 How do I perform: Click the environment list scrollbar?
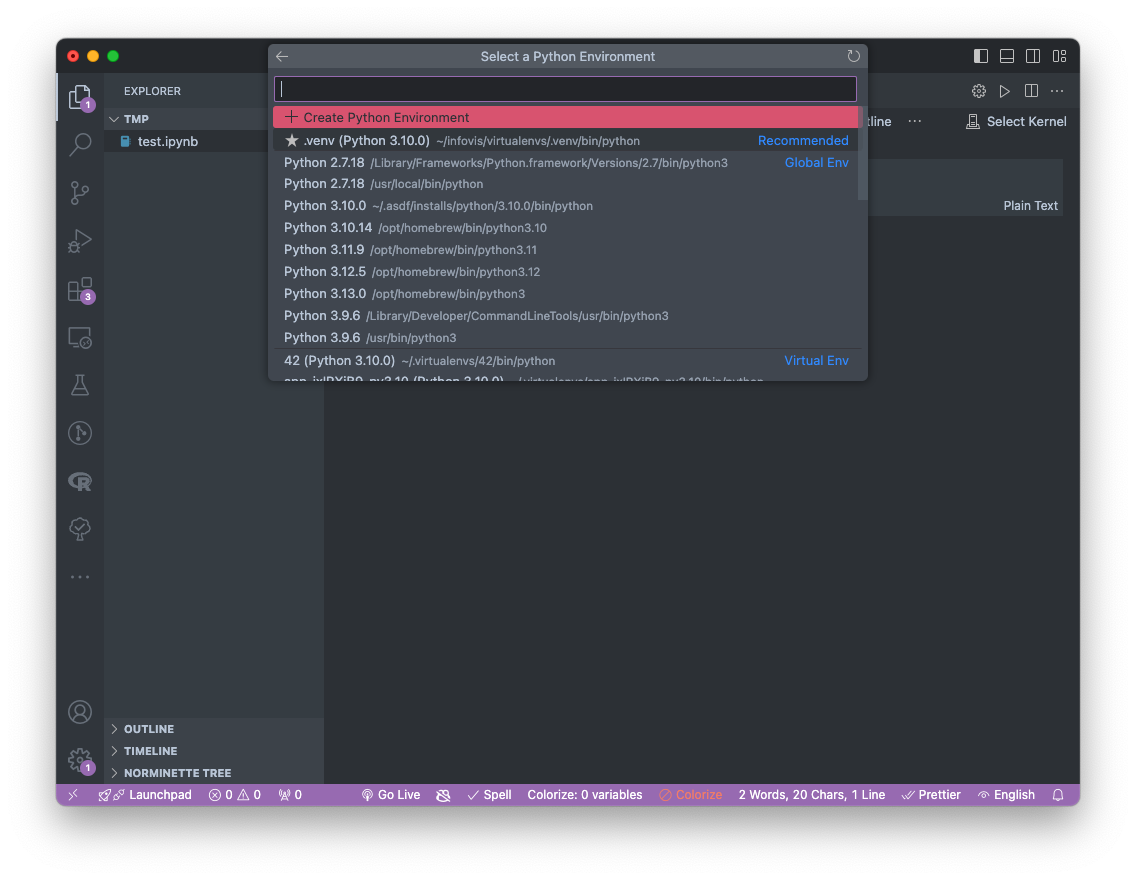tap(862, 153)
